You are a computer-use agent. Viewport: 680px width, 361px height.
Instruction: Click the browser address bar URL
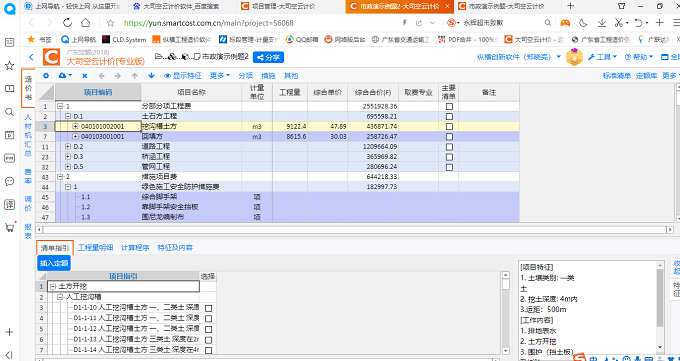(x=209, y=23)
